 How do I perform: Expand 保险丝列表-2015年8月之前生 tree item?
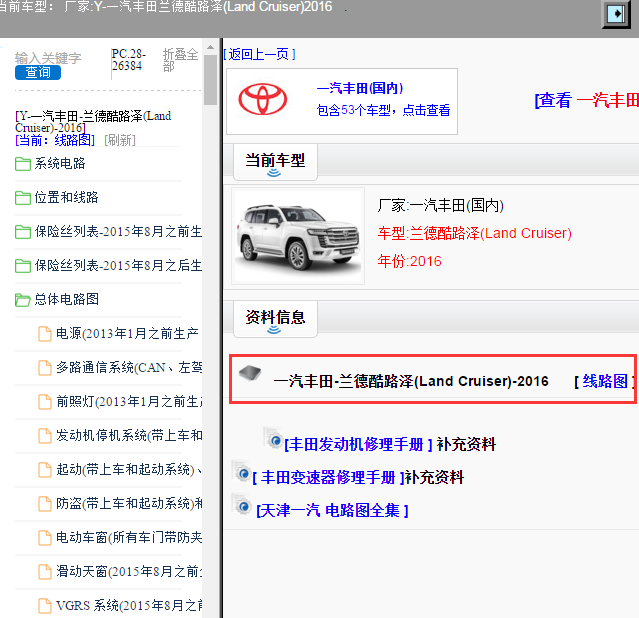point(118,232)
